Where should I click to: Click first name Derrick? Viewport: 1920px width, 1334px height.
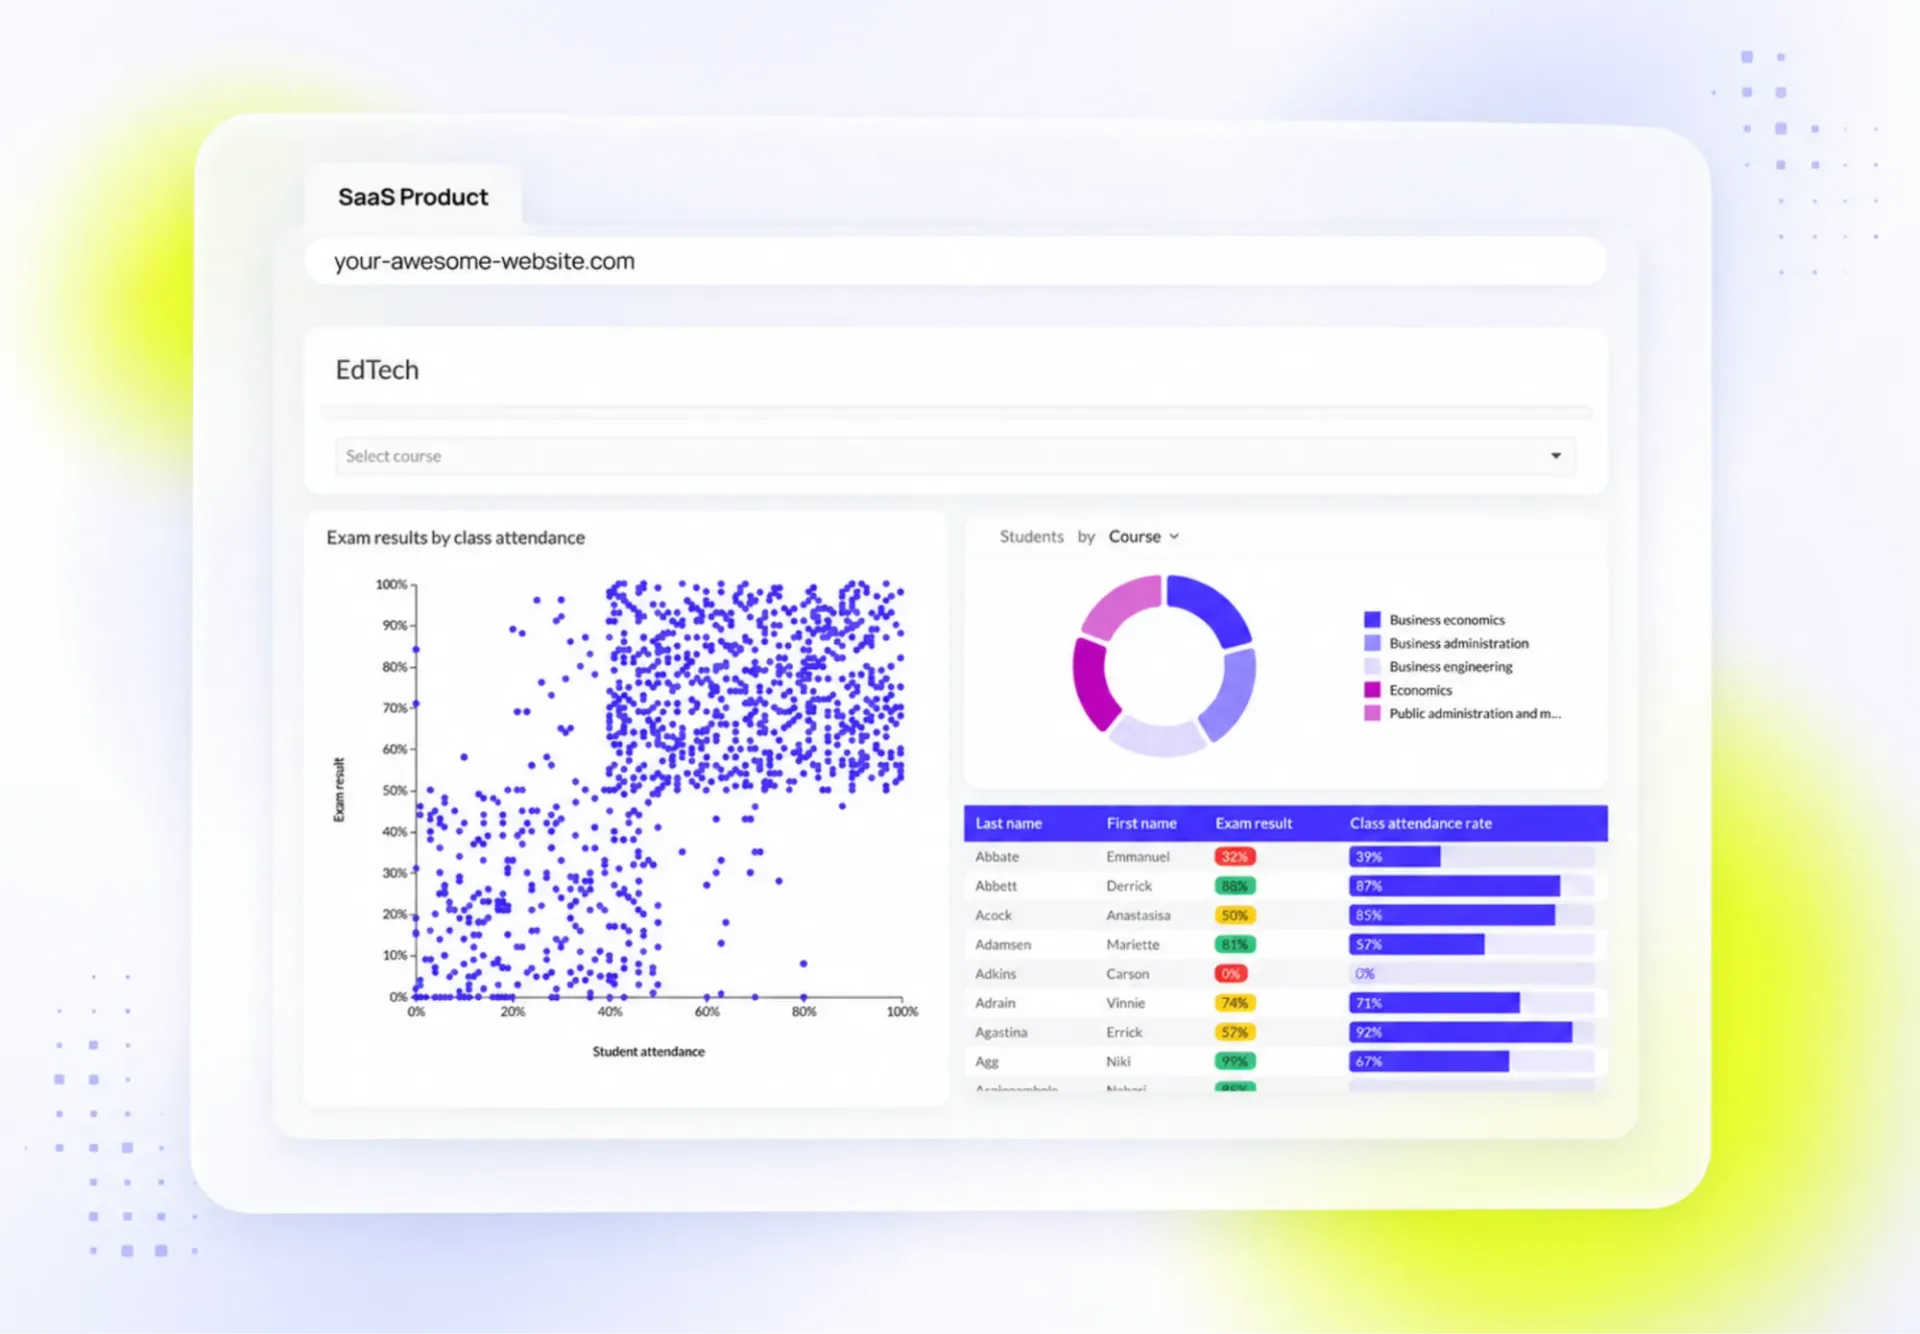pos(1129,886)
